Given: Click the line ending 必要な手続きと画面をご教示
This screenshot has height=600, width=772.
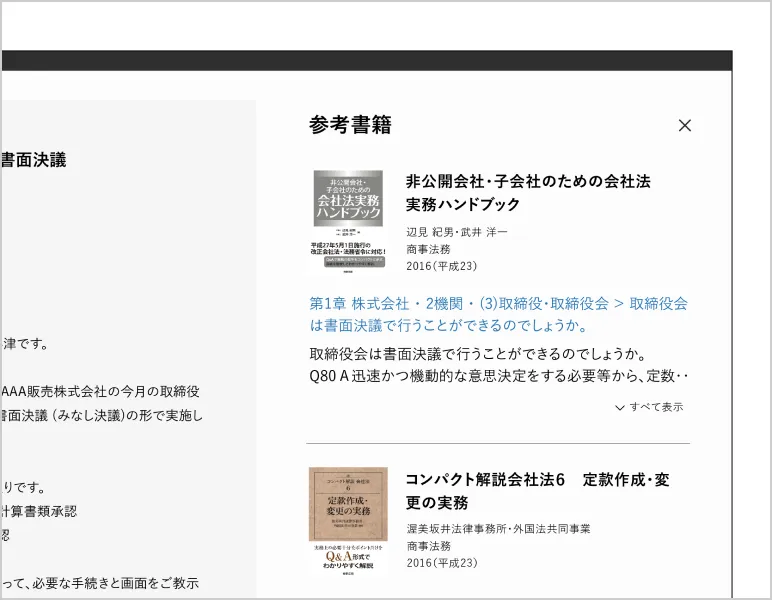Looking at the screenshot, I should point(100,583).
